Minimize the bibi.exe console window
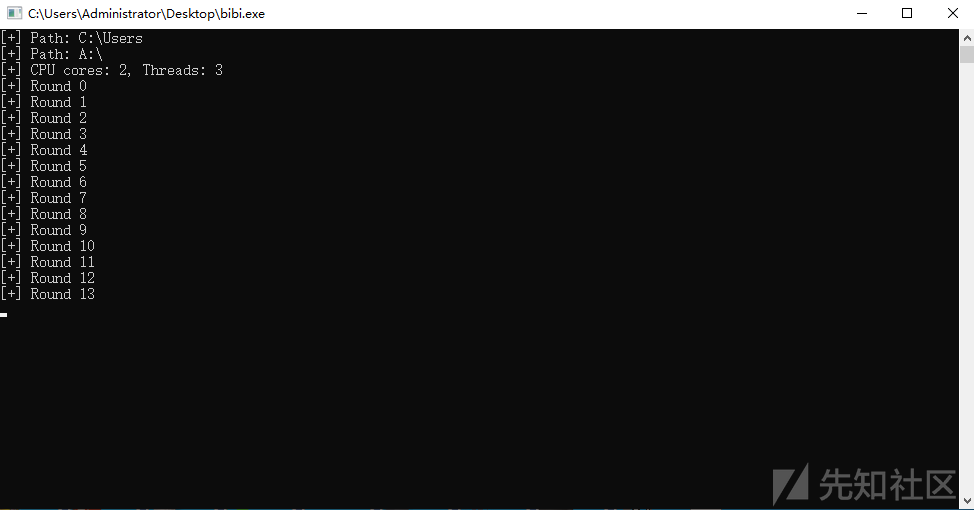 click(x=862, y=14)
